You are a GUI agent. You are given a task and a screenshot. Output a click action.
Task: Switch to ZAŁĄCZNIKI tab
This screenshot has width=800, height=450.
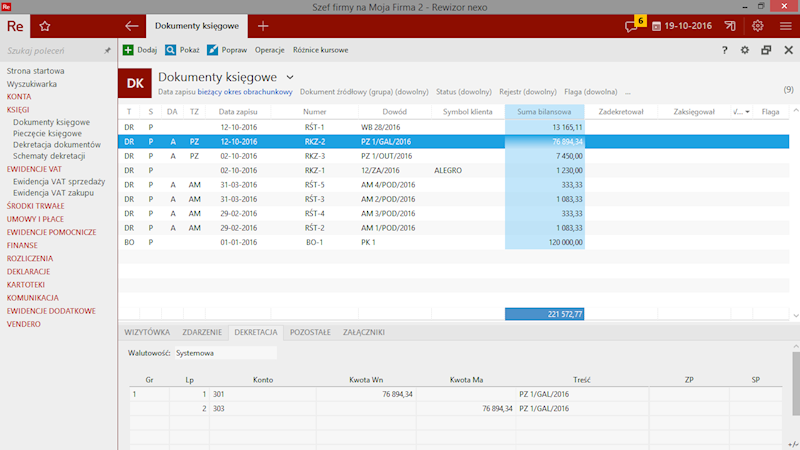364,332
